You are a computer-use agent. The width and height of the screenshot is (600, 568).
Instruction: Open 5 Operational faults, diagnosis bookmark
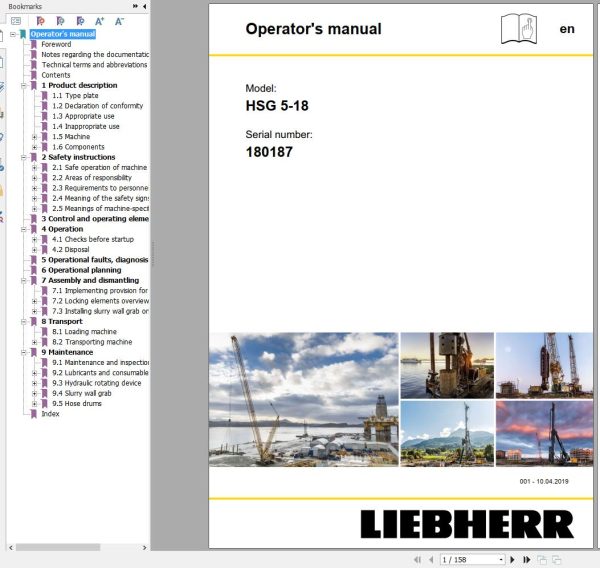coord(95,260)
